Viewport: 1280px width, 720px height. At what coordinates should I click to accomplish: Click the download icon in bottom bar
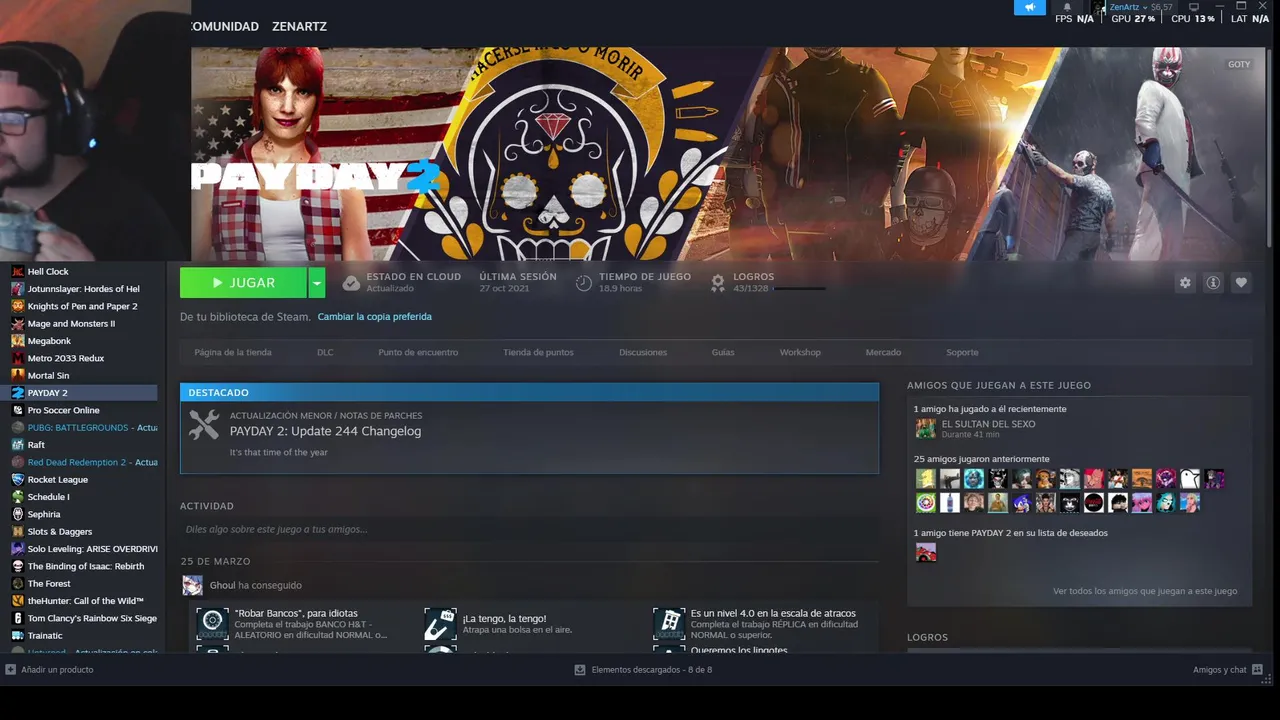[580, 669]
